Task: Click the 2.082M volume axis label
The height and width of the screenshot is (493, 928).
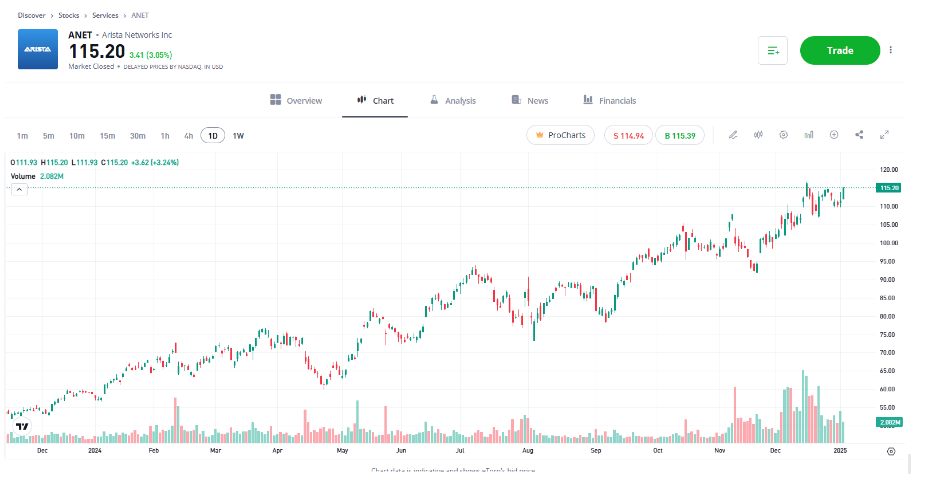Action: [889, 422]
